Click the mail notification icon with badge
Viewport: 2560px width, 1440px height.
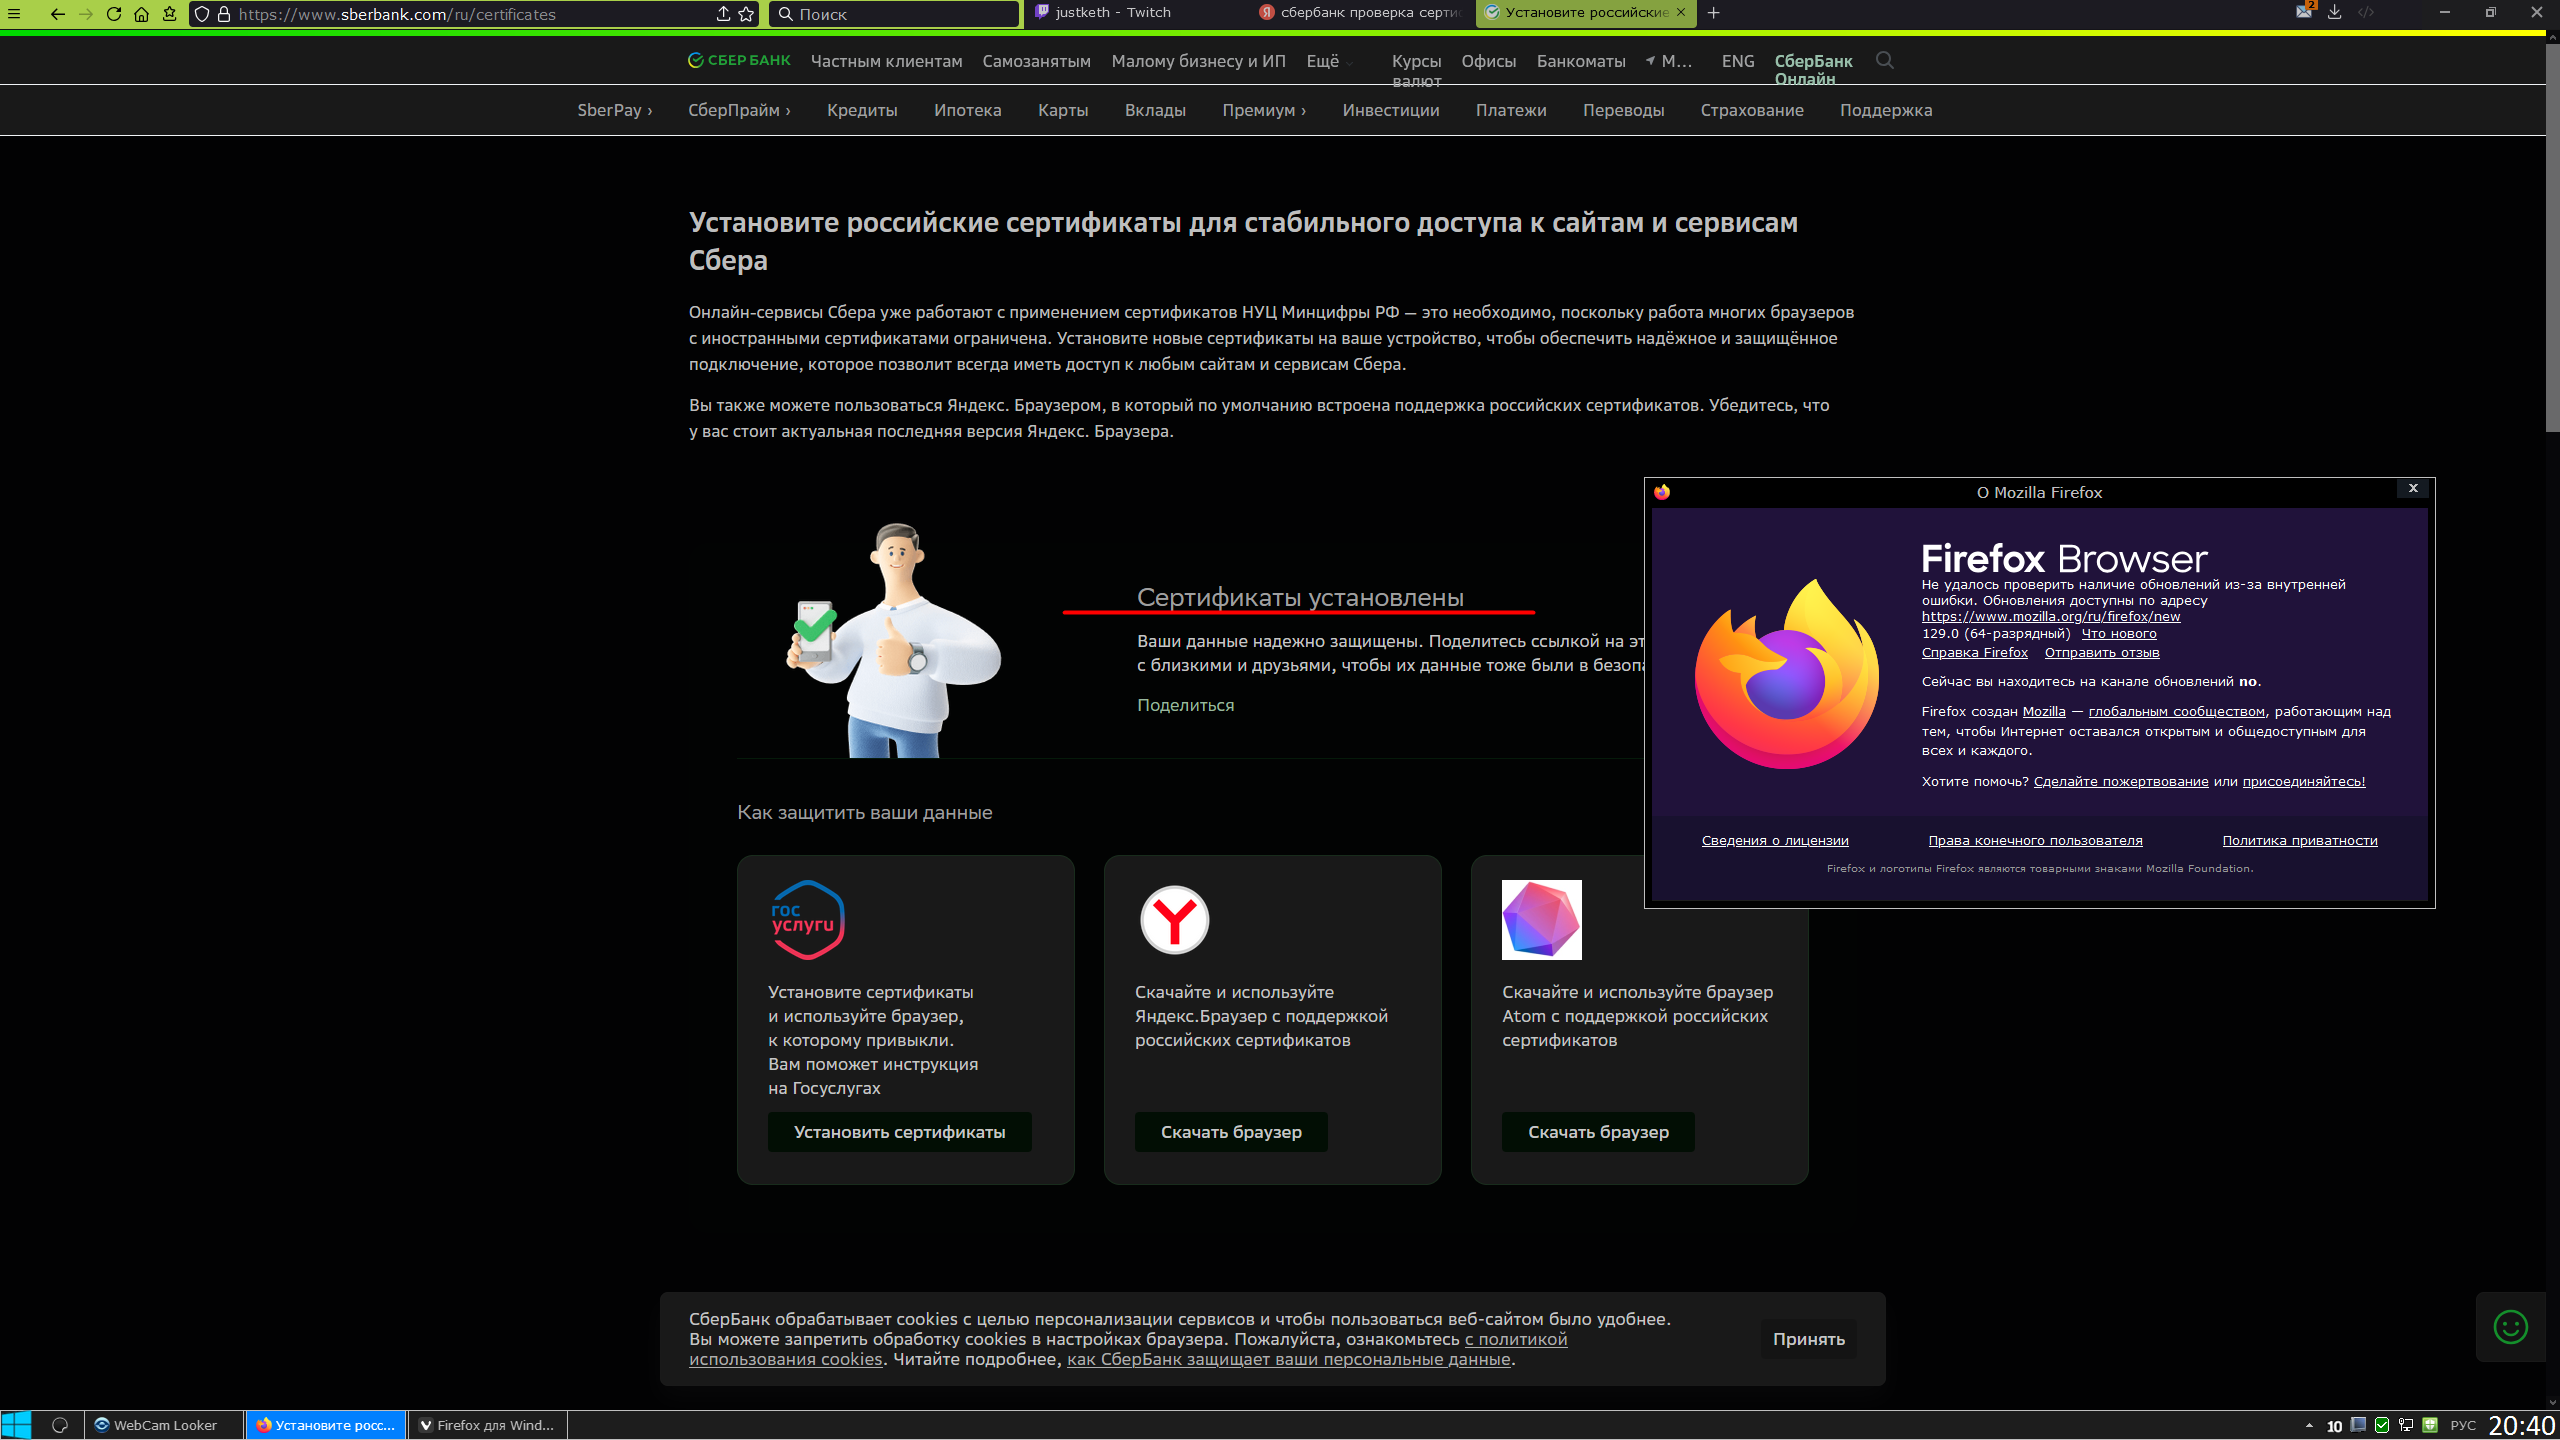[x=2304, y=12]
